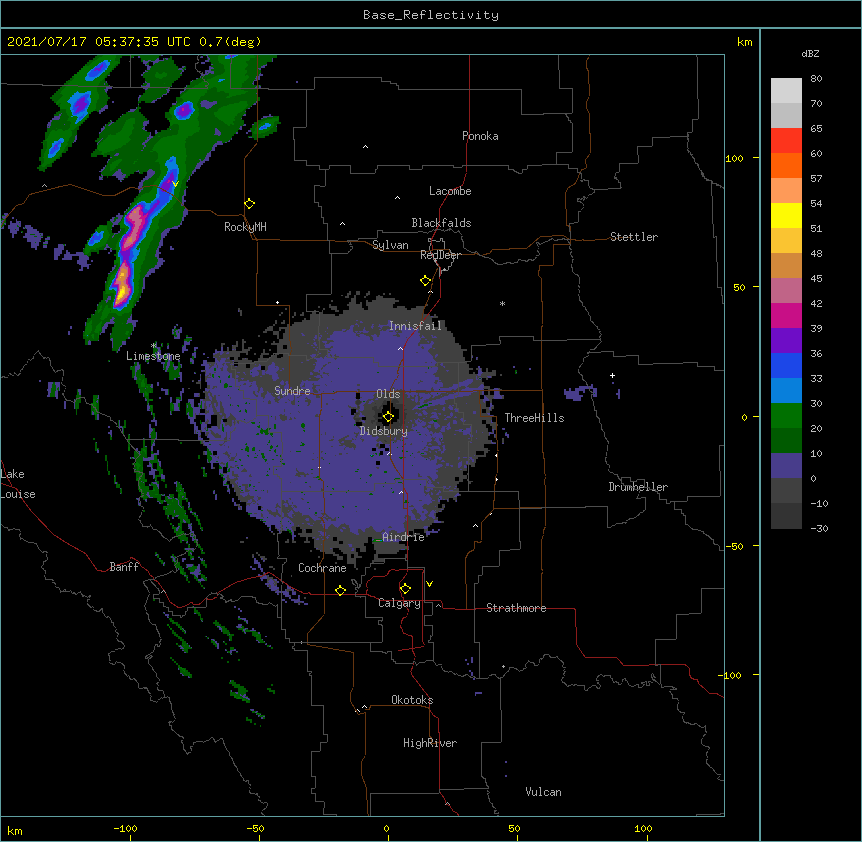Select the radar site diamond between Olds and Didsbury
The image size is (862, 842).
coord(388,417)
